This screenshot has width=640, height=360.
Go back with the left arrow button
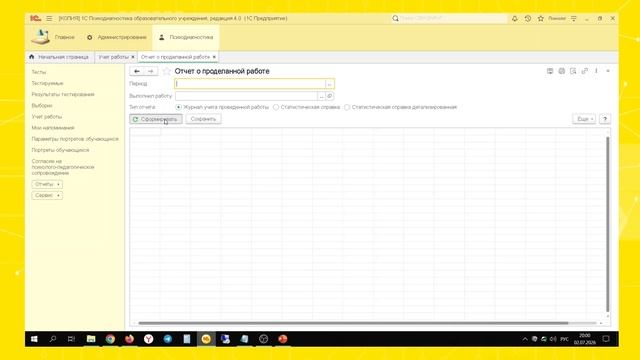pyautogui.click(x=137, y=71)
